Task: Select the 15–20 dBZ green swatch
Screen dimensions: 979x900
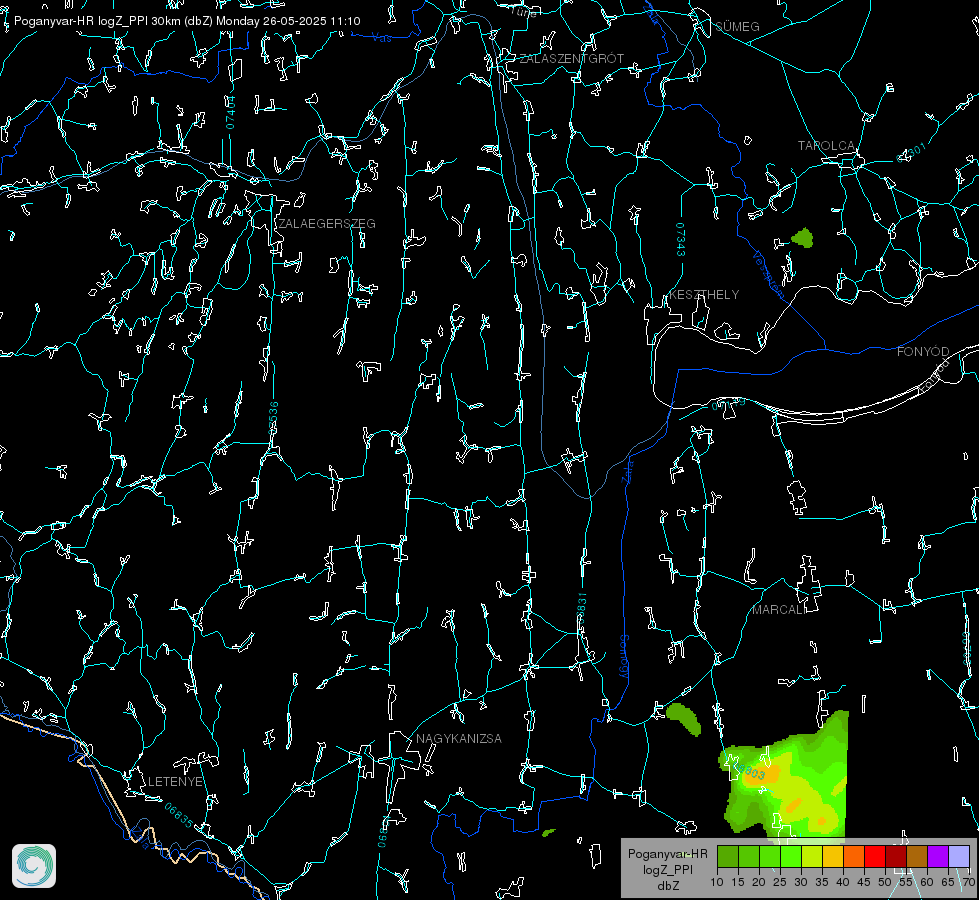Action: (749, 856)
